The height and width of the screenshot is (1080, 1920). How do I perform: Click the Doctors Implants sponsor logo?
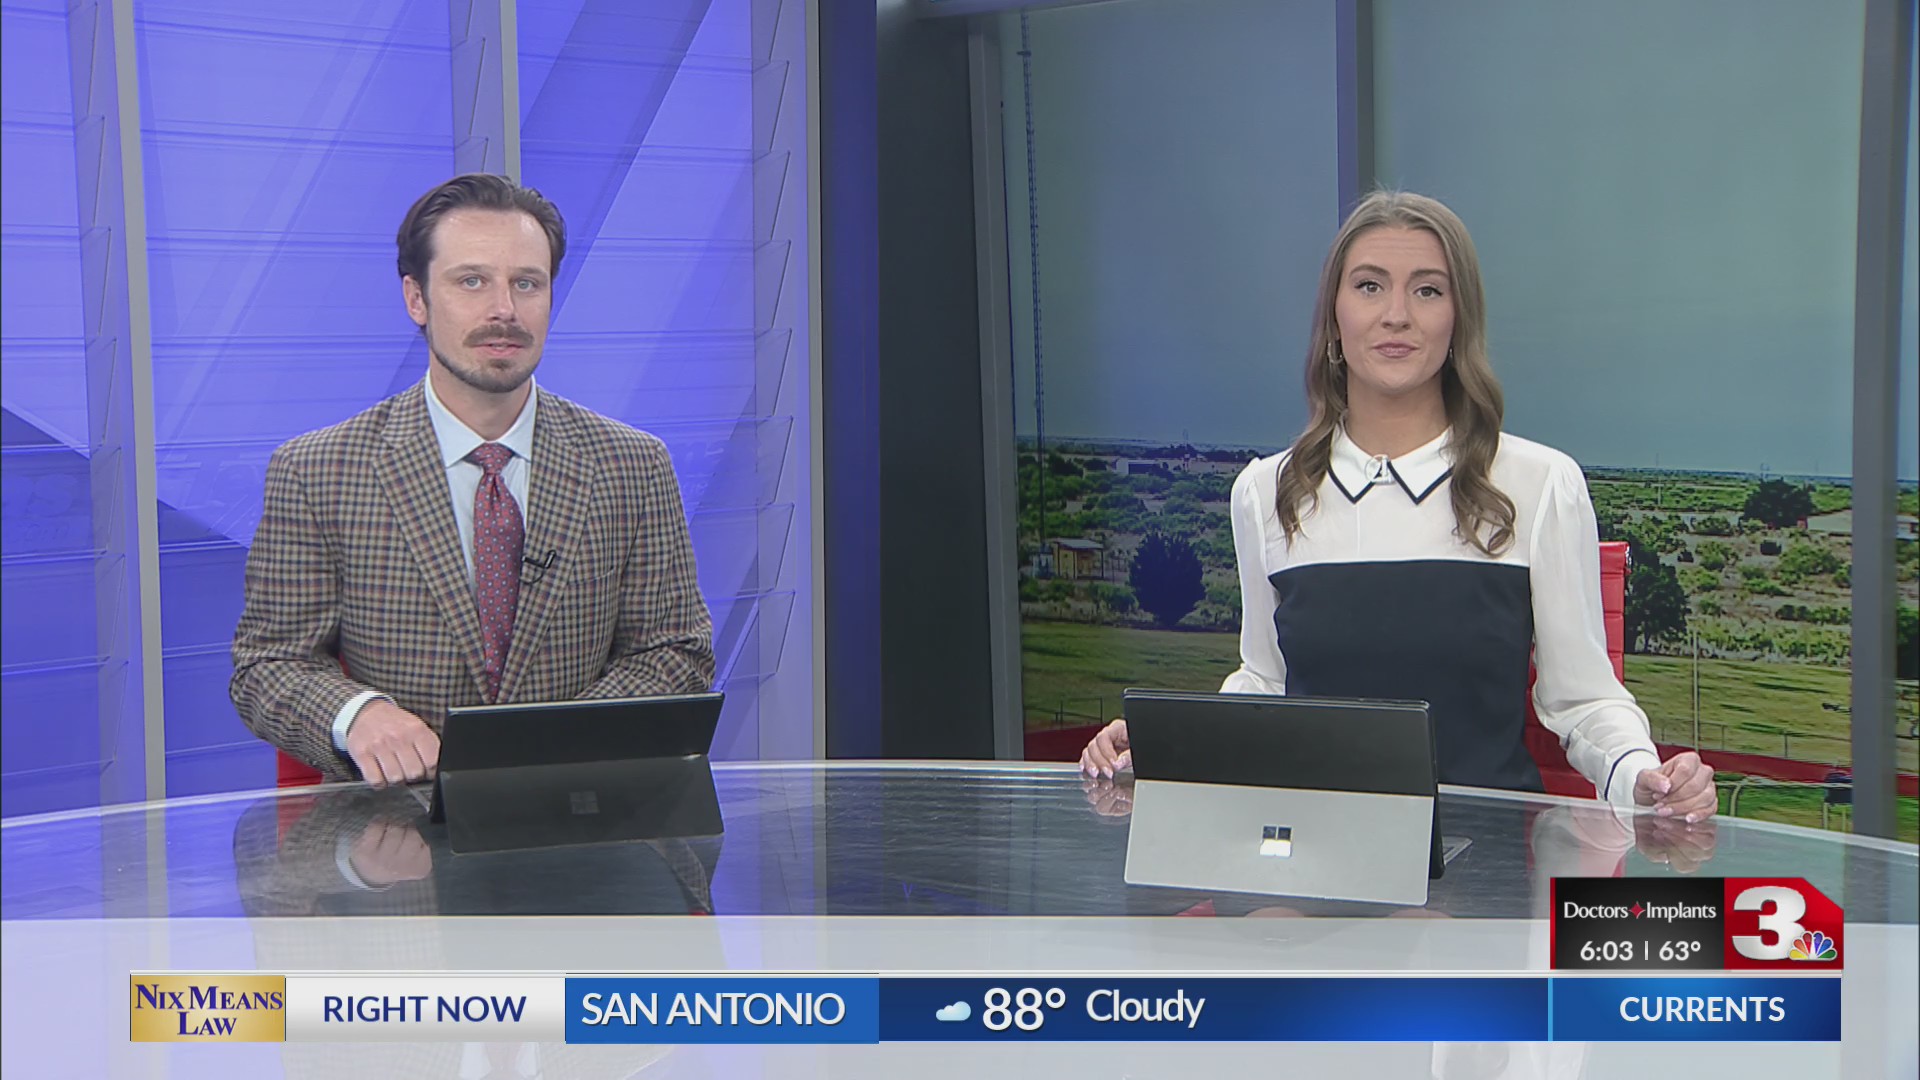coord(1639,910)
